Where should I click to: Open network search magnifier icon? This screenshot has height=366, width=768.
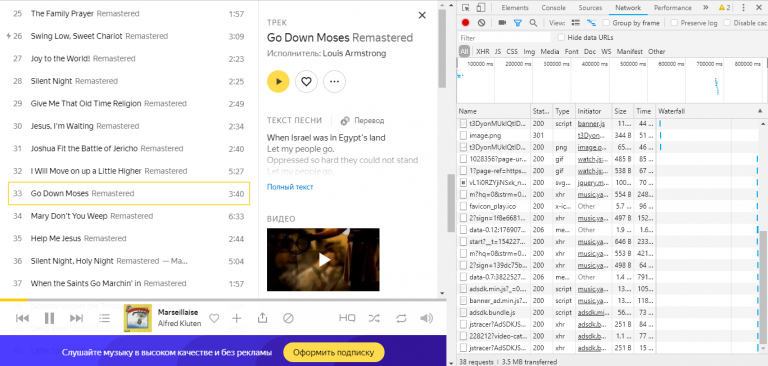533,23
